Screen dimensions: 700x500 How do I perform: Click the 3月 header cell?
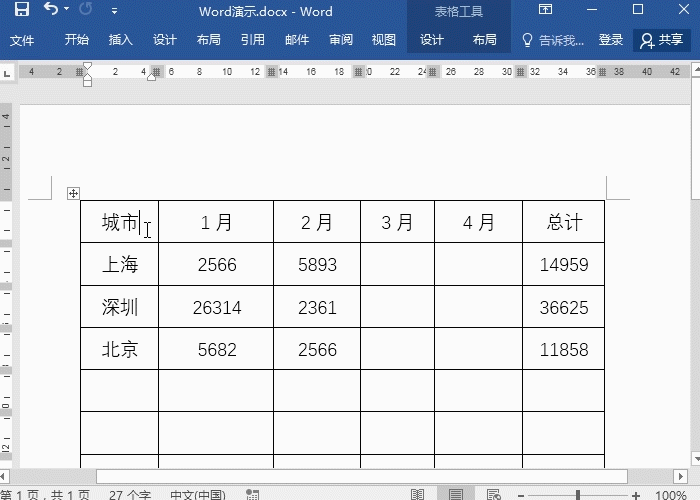pyautogui.click(x=397, y=222)
